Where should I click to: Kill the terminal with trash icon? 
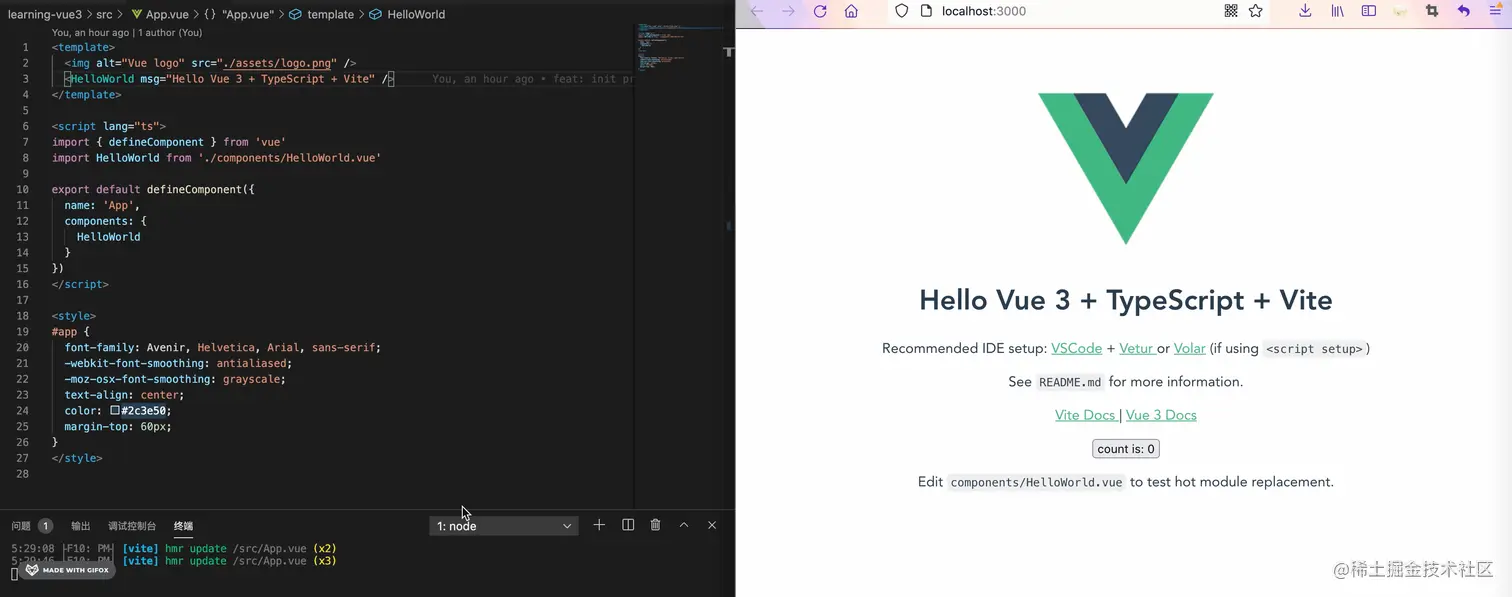[x=656, y=525]
